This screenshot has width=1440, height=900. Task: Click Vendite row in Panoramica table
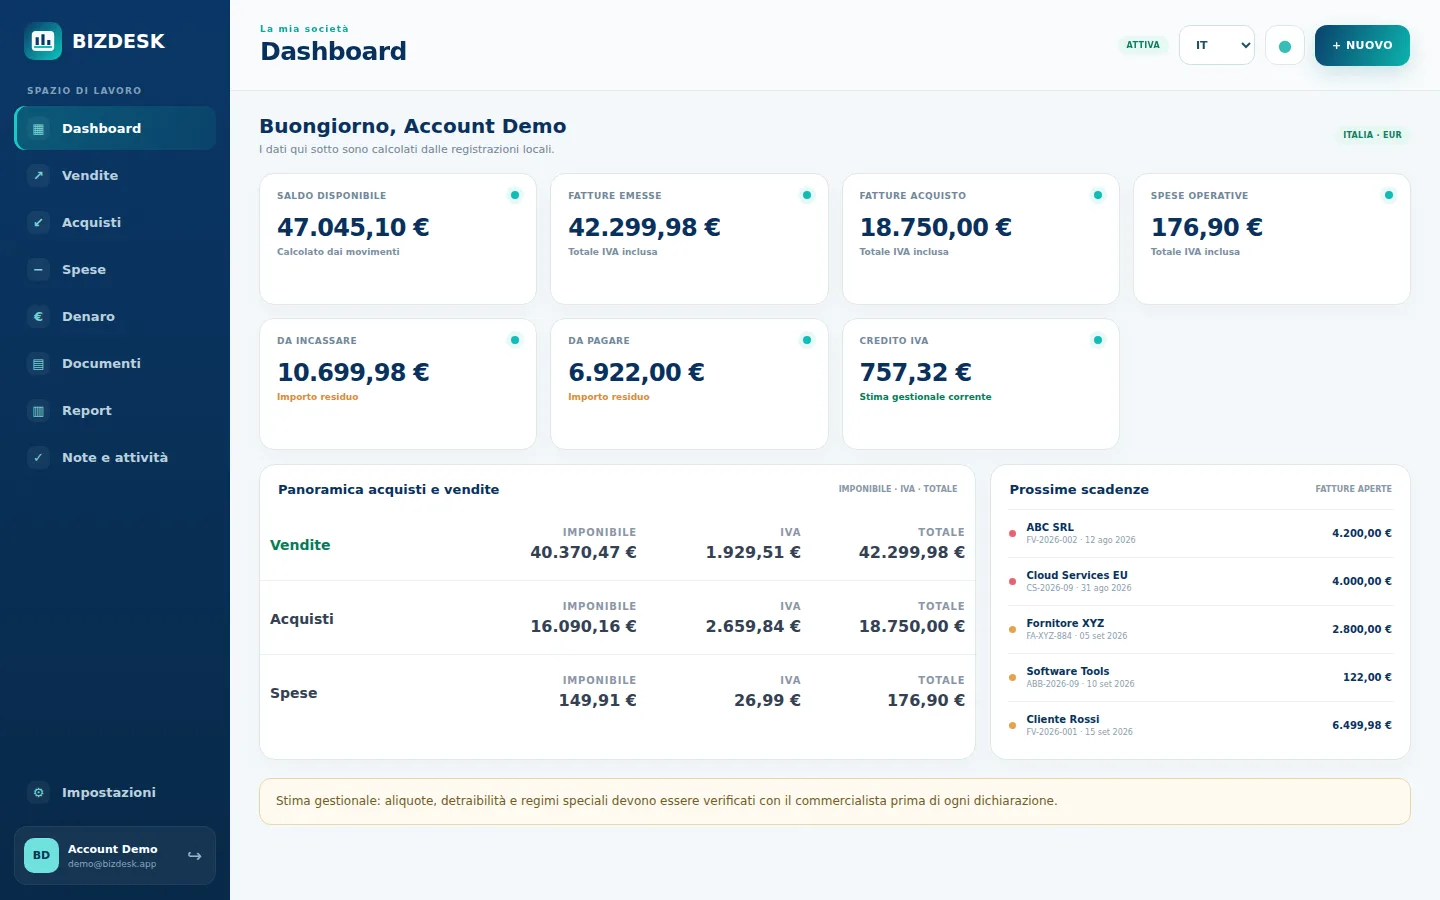coord(617,544)
